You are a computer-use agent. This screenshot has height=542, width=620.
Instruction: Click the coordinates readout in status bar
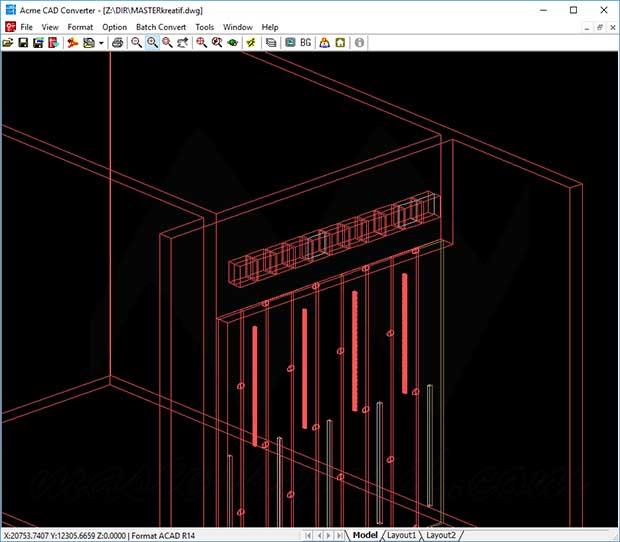[65, 536]
